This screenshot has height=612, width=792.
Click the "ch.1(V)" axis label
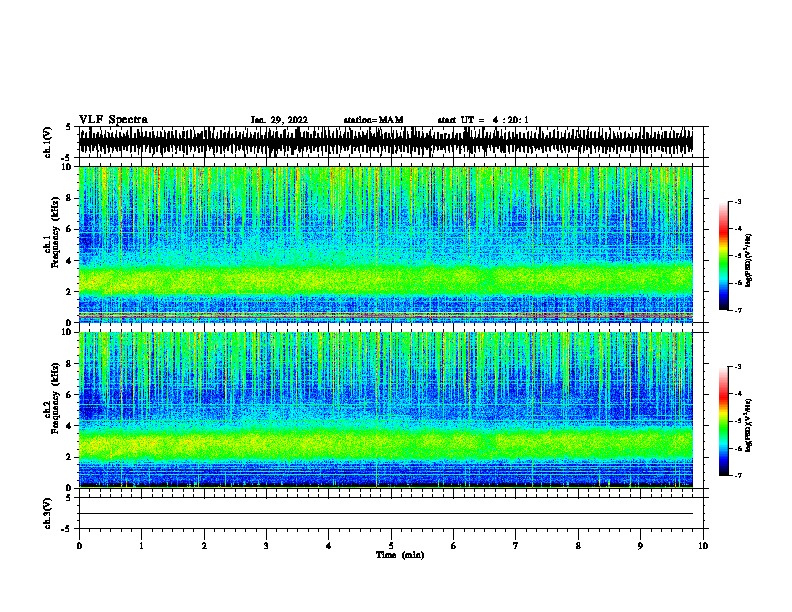(x=47, y=142)
